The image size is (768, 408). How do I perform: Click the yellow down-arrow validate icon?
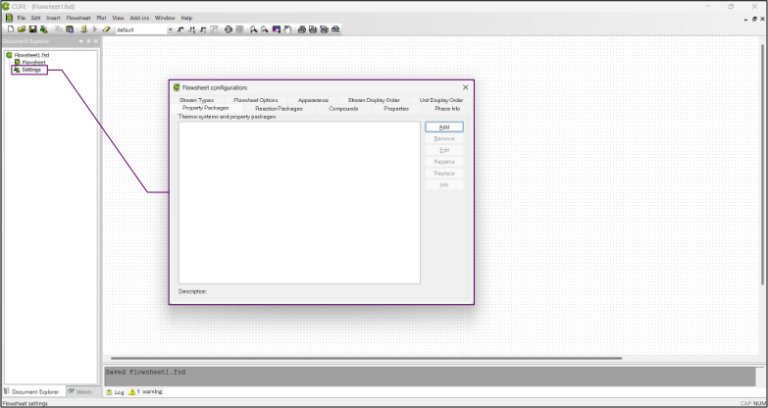pos(84,29)
